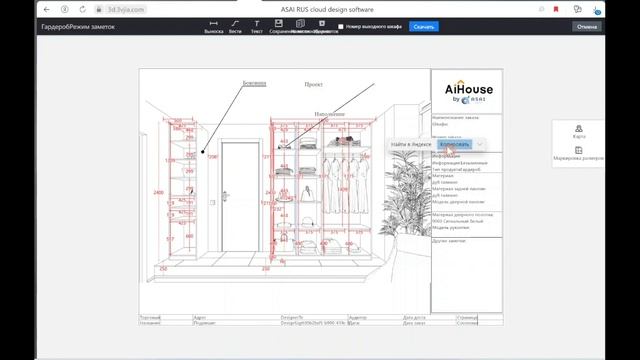Choose Копировать in the selection popup

click(x=455, y=144)
